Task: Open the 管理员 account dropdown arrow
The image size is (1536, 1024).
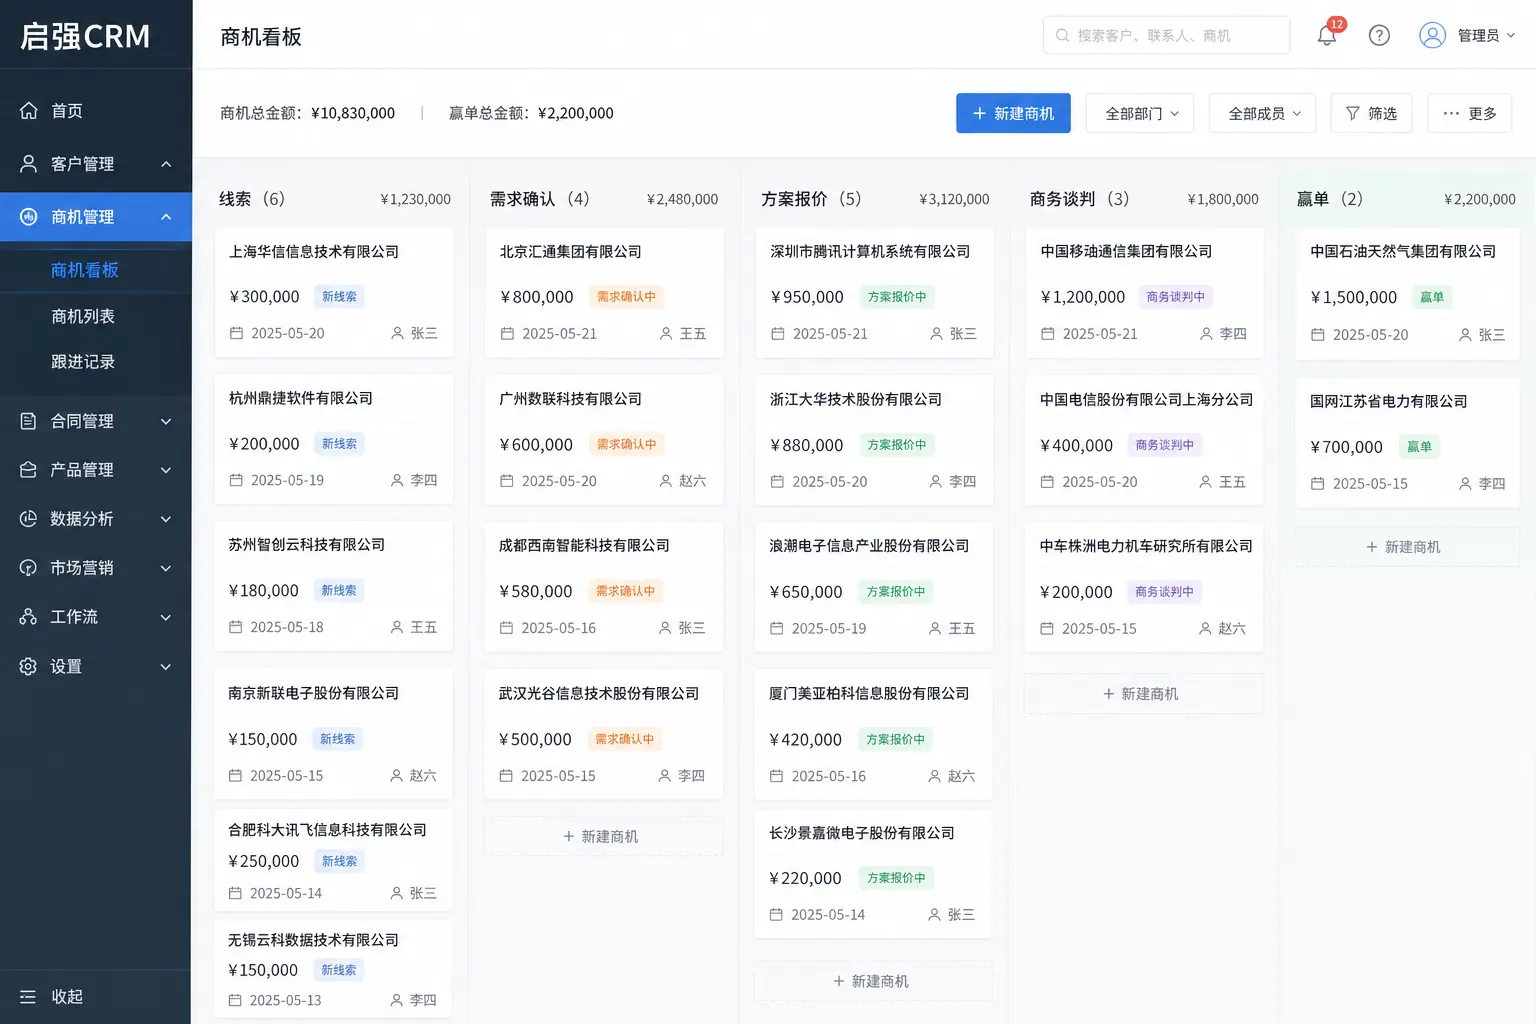Action: 1510,35
